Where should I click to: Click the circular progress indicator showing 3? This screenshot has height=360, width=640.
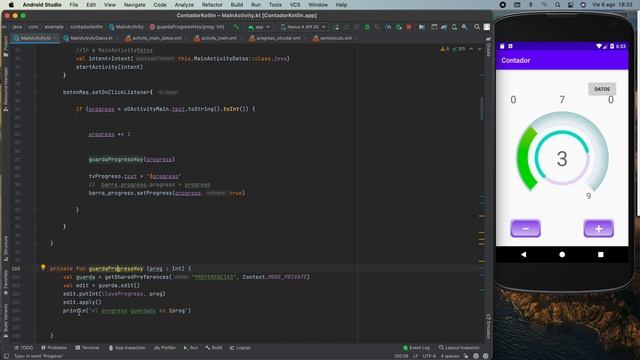[x=562, y=158]
